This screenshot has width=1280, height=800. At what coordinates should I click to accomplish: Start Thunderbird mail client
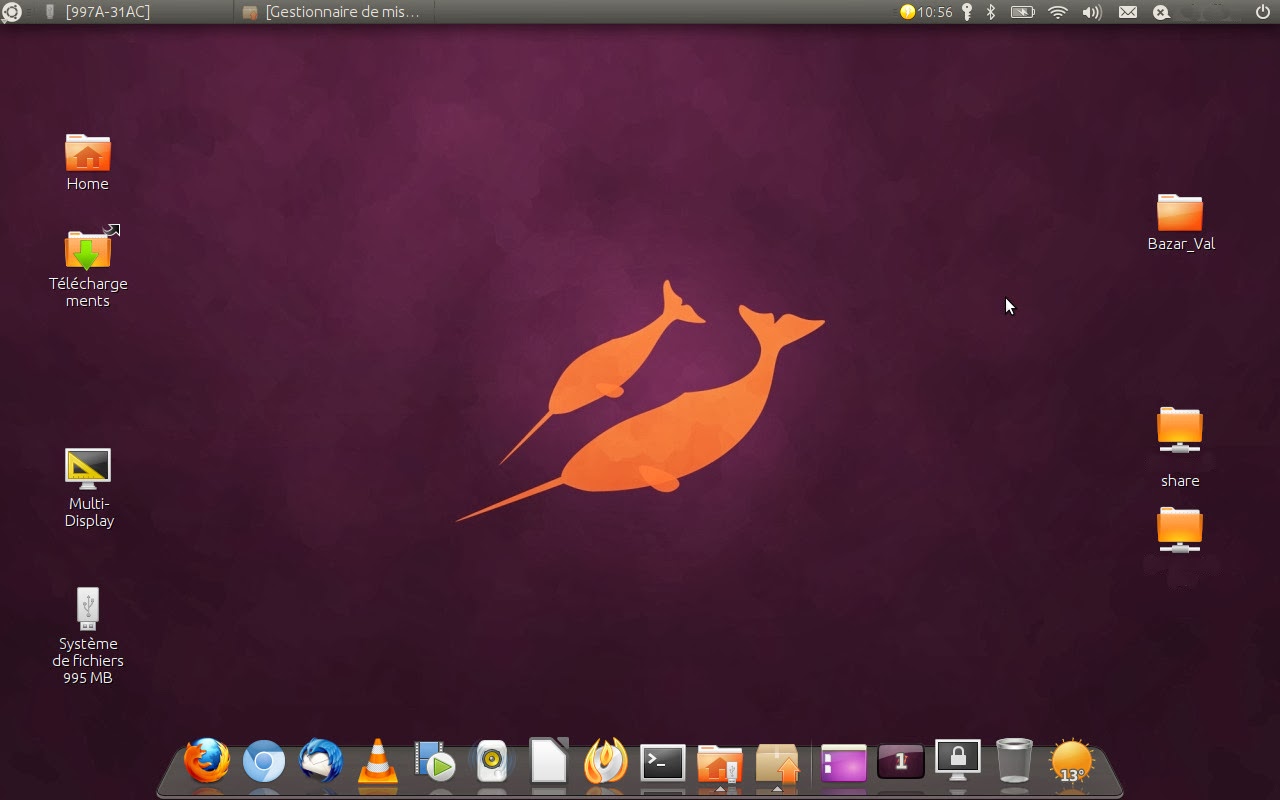point(320,764)
